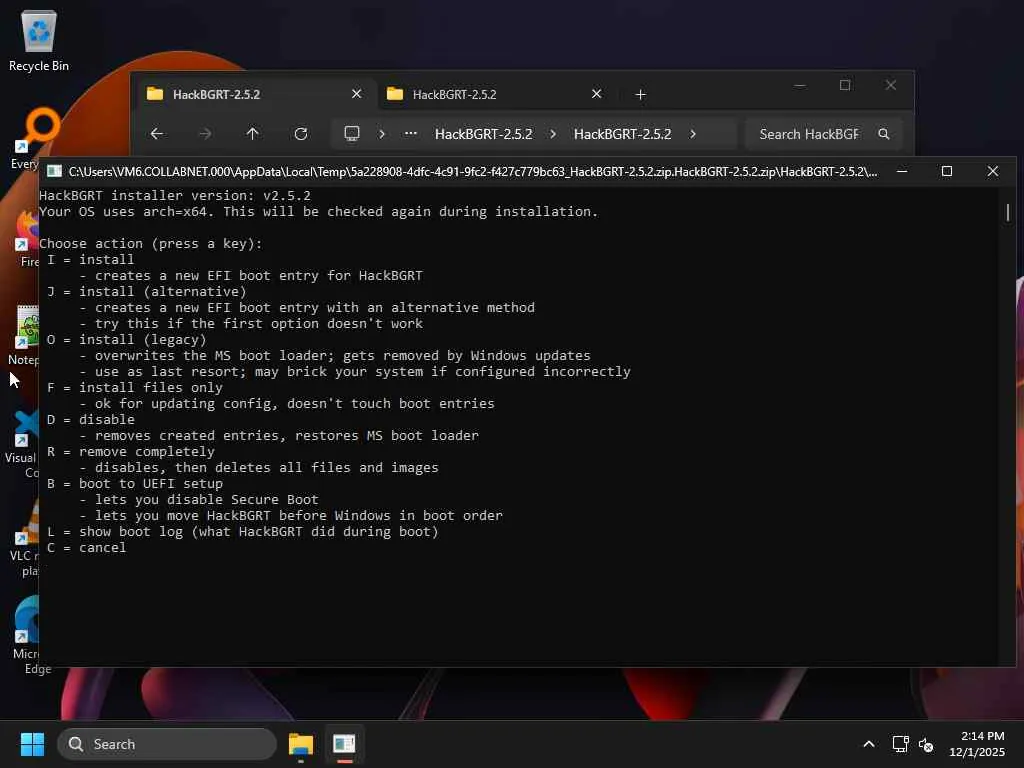Close the console window
1024x768 pixels.
[x=993, y=171]
